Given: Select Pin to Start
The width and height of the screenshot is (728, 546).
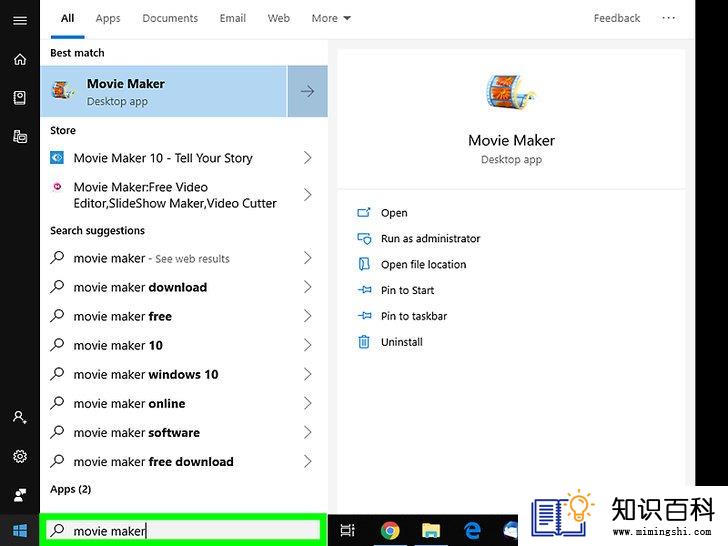Looking at the screenshot, I should [407, 290].
